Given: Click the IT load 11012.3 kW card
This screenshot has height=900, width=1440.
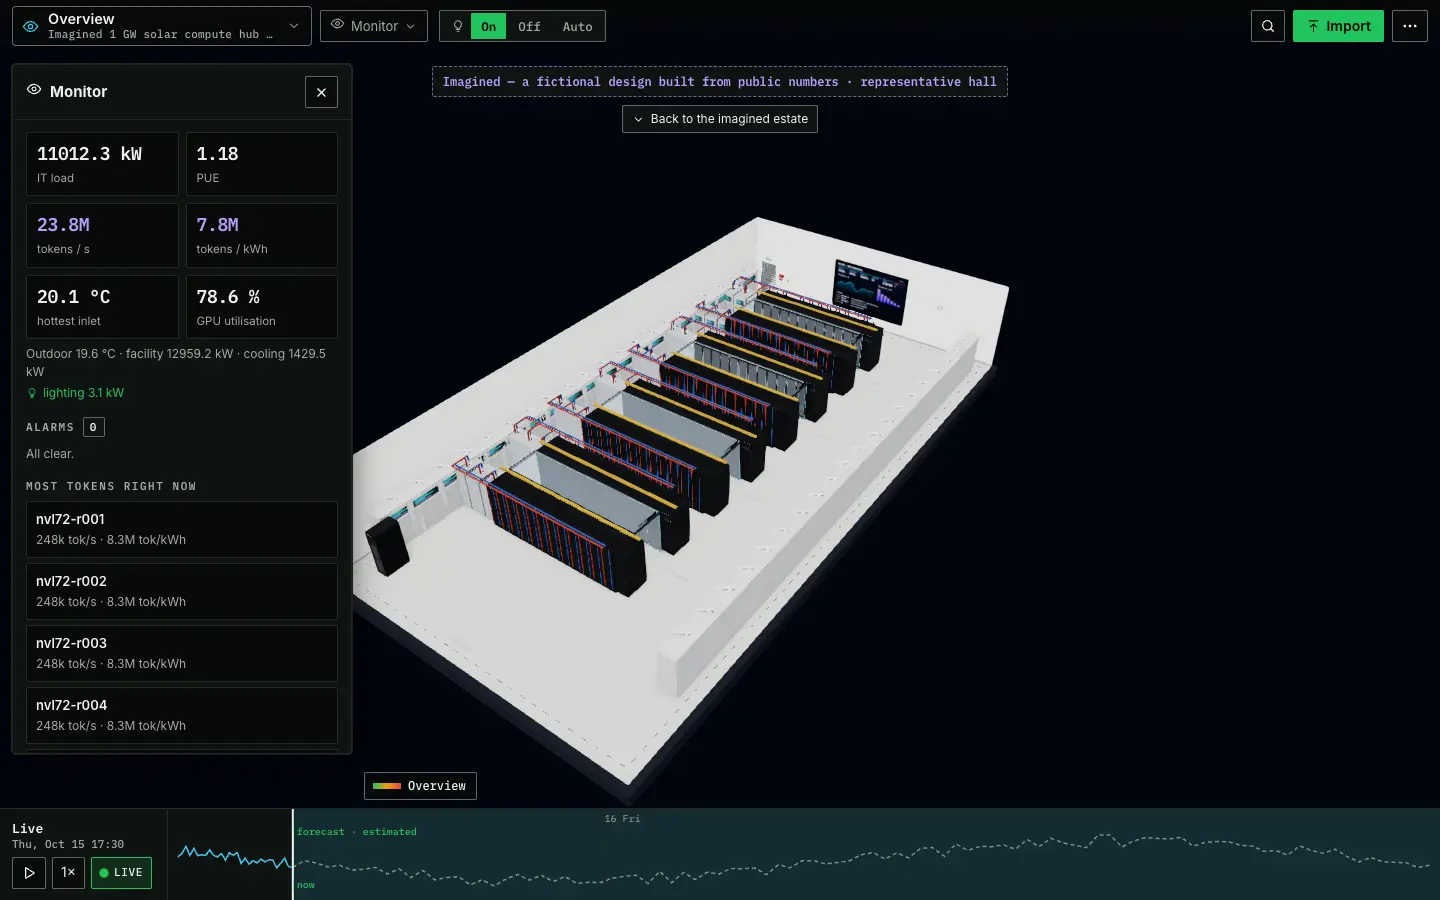Looking at the screenshot, I should 102,164.
